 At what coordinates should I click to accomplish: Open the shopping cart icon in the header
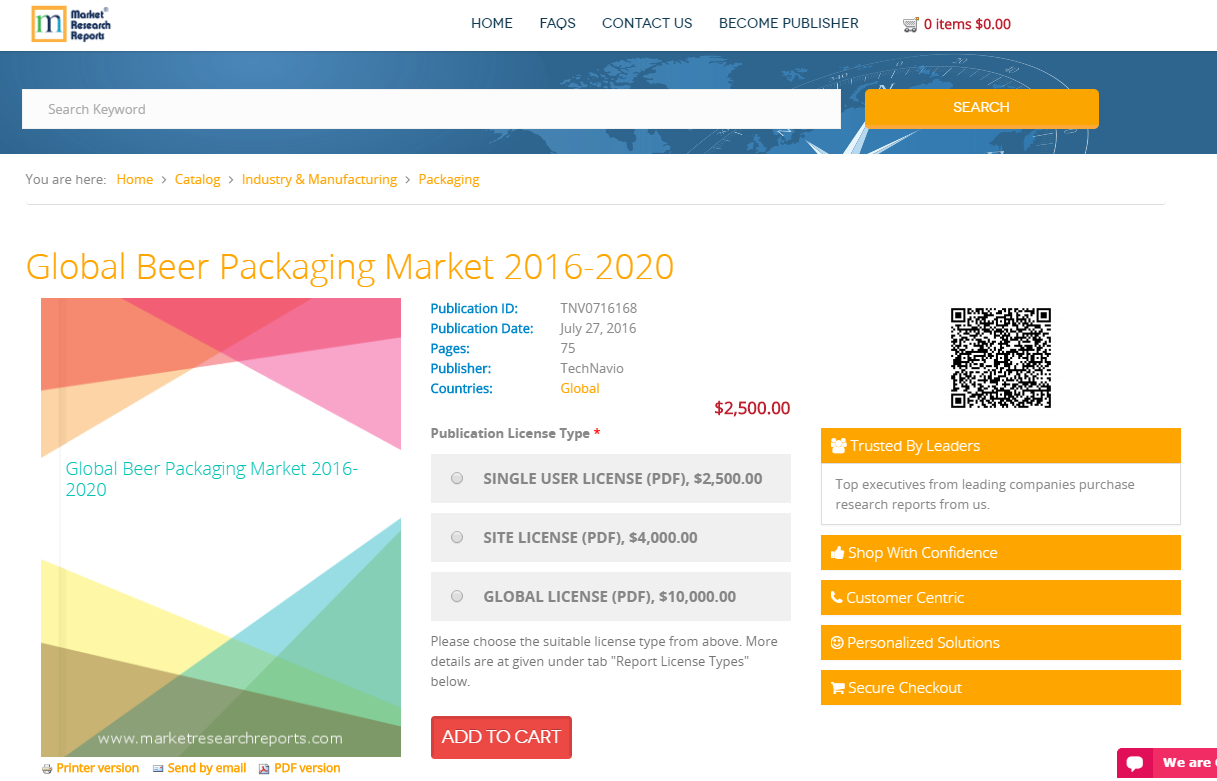(x=911, y=23)
